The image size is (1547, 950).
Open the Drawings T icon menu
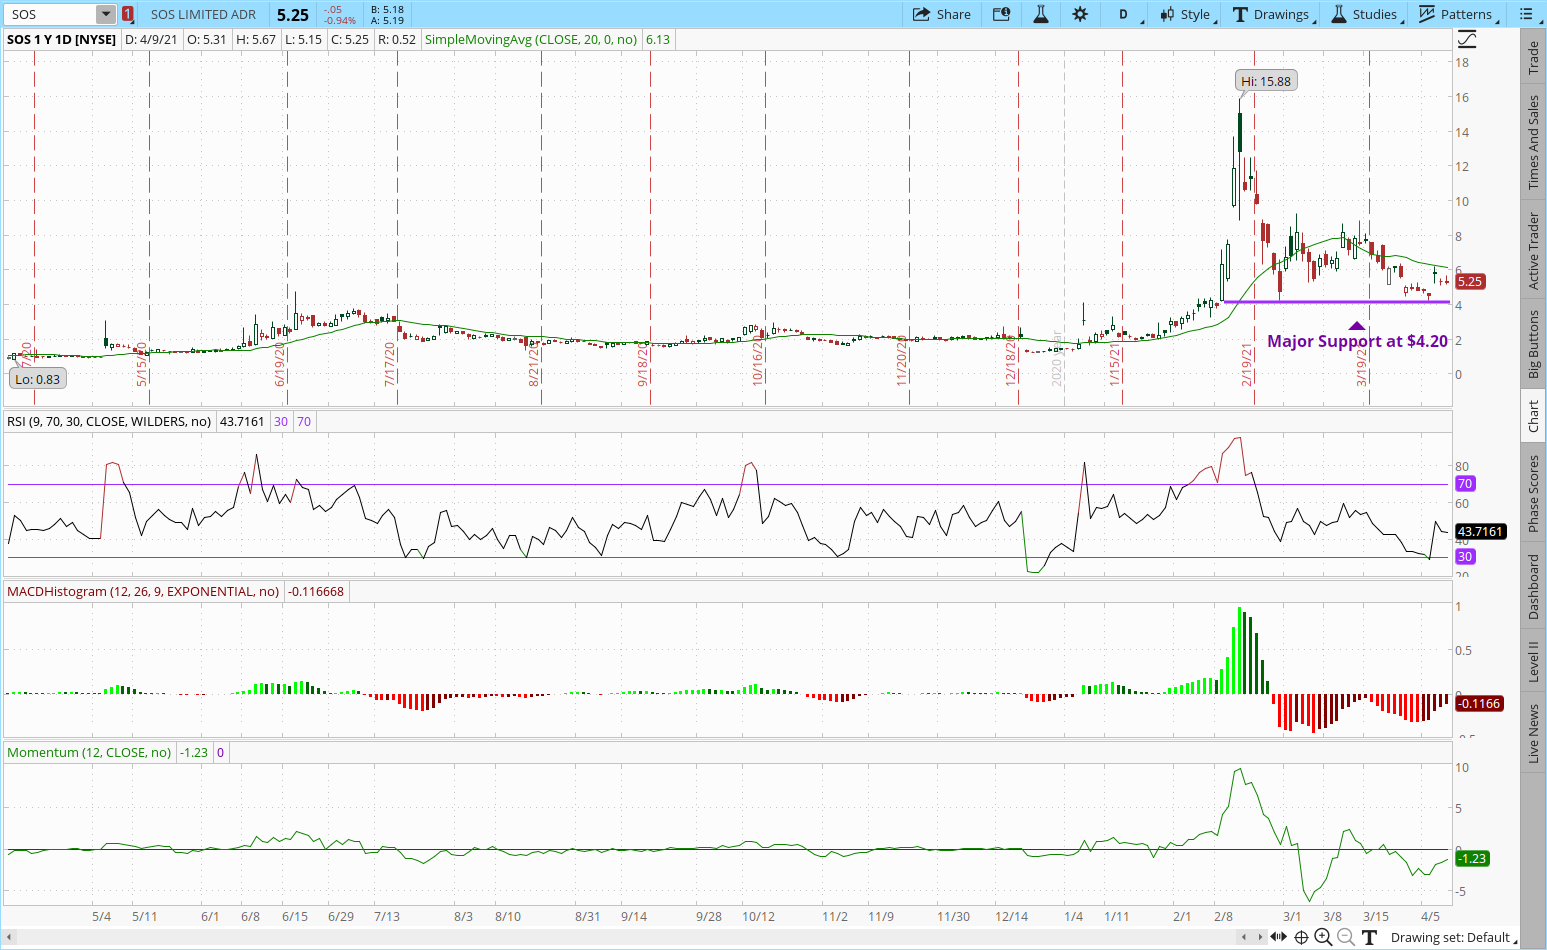click(x=1240, y=14)
